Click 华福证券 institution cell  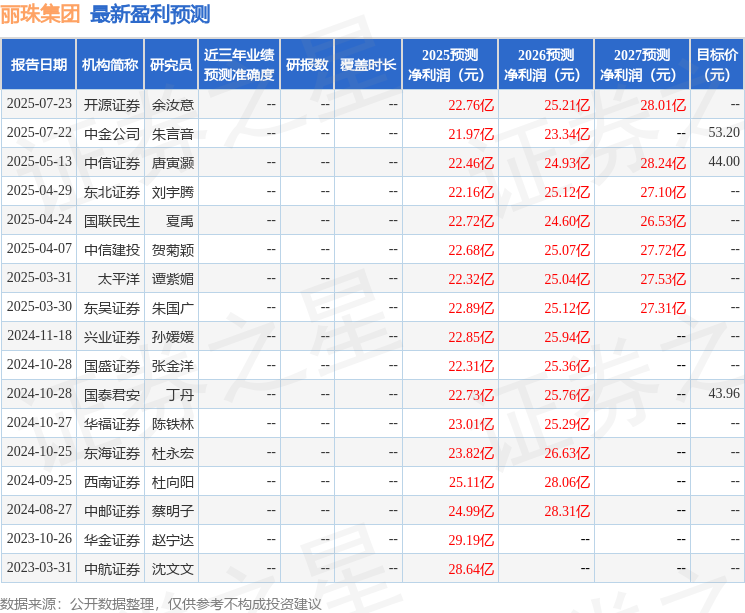112,424
